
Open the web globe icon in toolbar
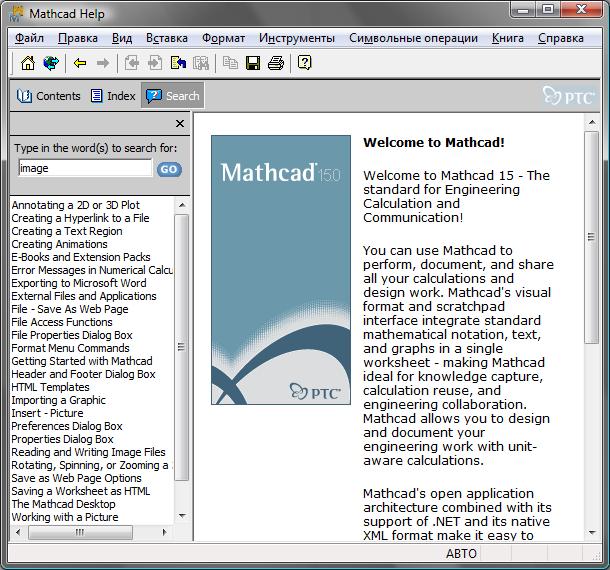(x=51, y=63)
